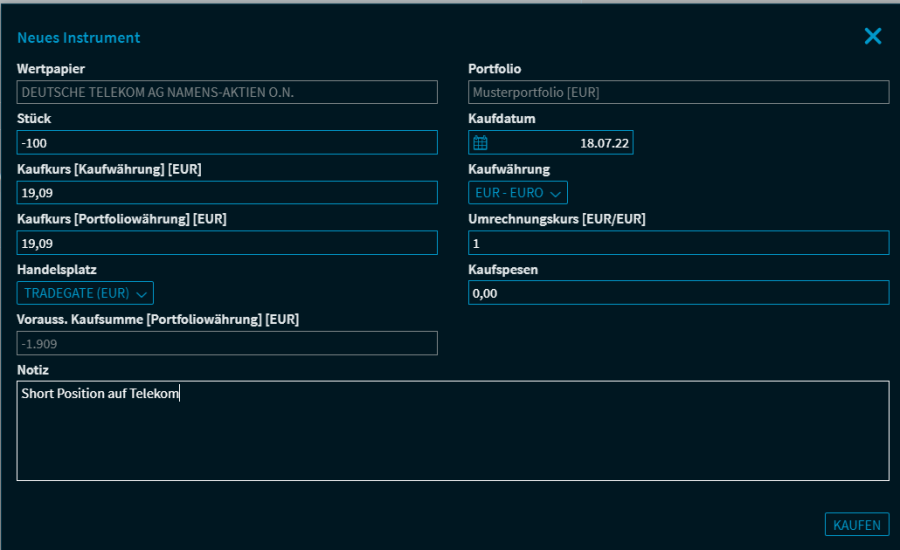Click into the Stück quantity field
The image size is (900, 550).
(227, 143)
